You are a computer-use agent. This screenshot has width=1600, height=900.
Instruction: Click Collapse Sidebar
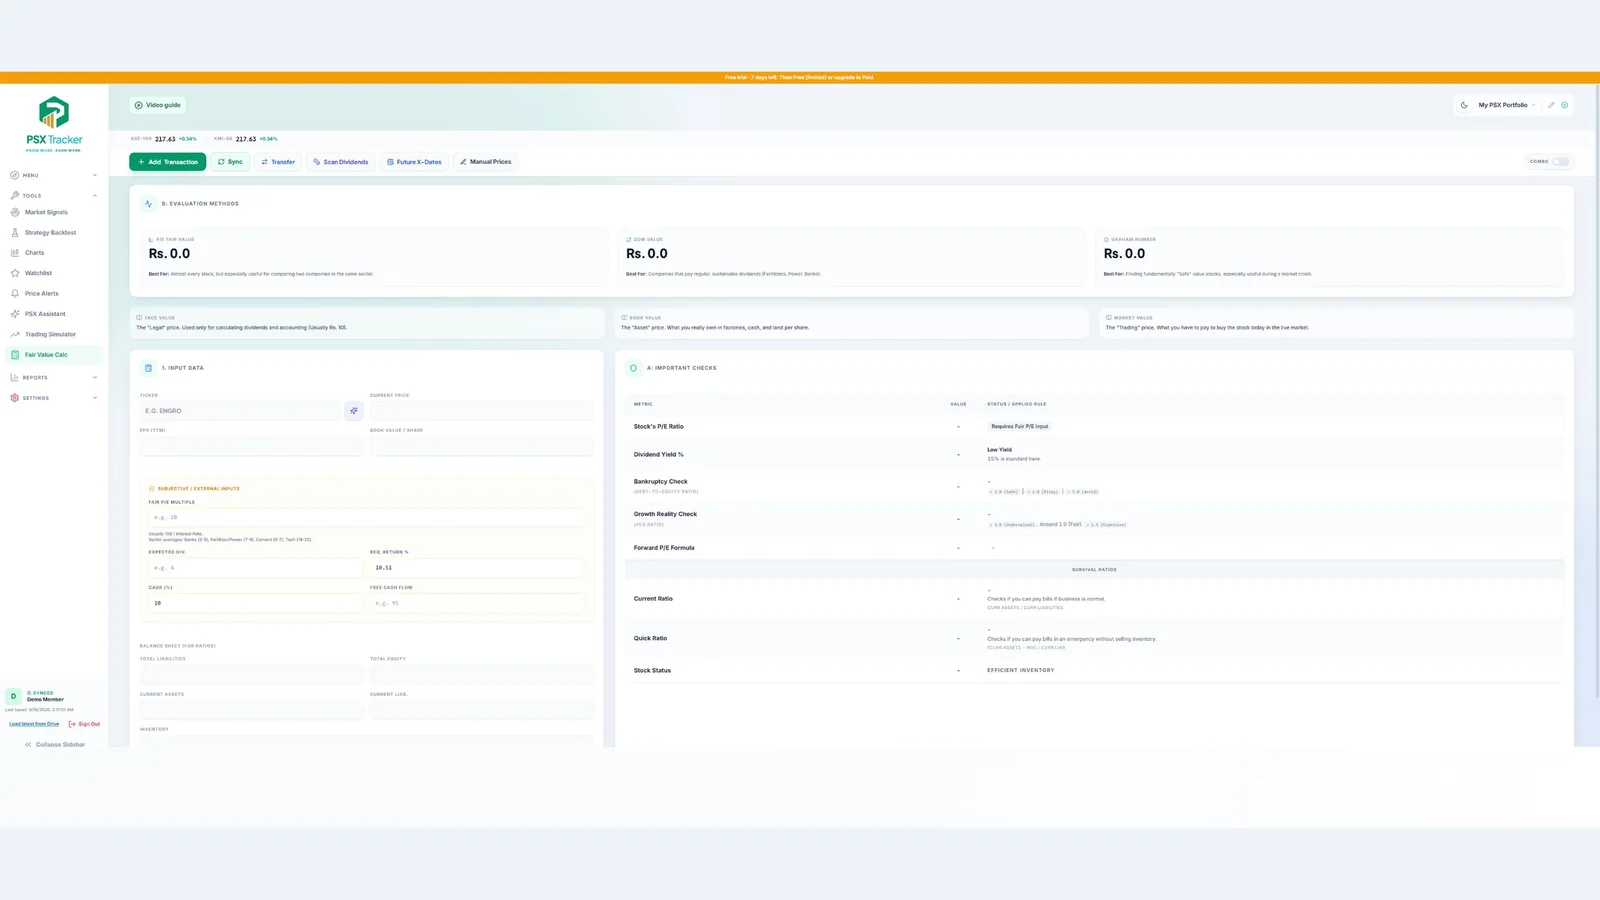point(55,745)
